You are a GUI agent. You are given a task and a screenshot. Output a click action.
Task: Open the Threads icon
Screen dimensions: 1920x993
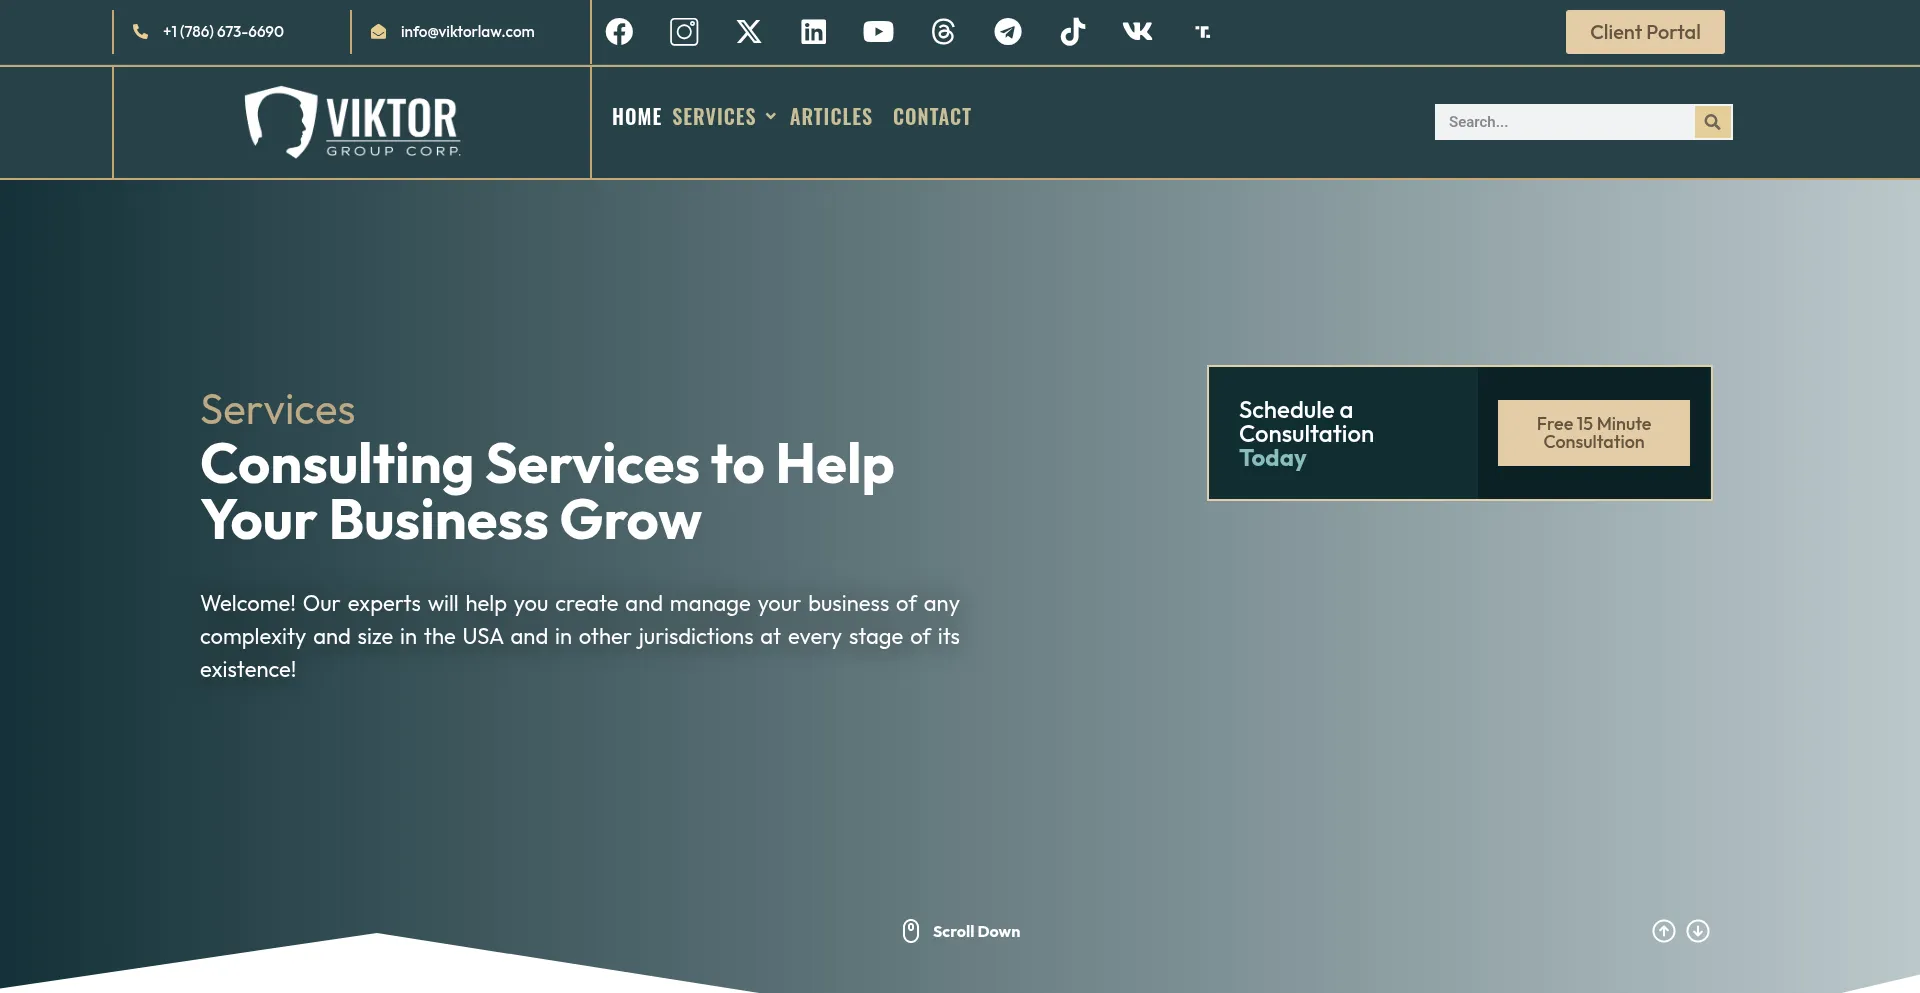[x=943, y=31]
